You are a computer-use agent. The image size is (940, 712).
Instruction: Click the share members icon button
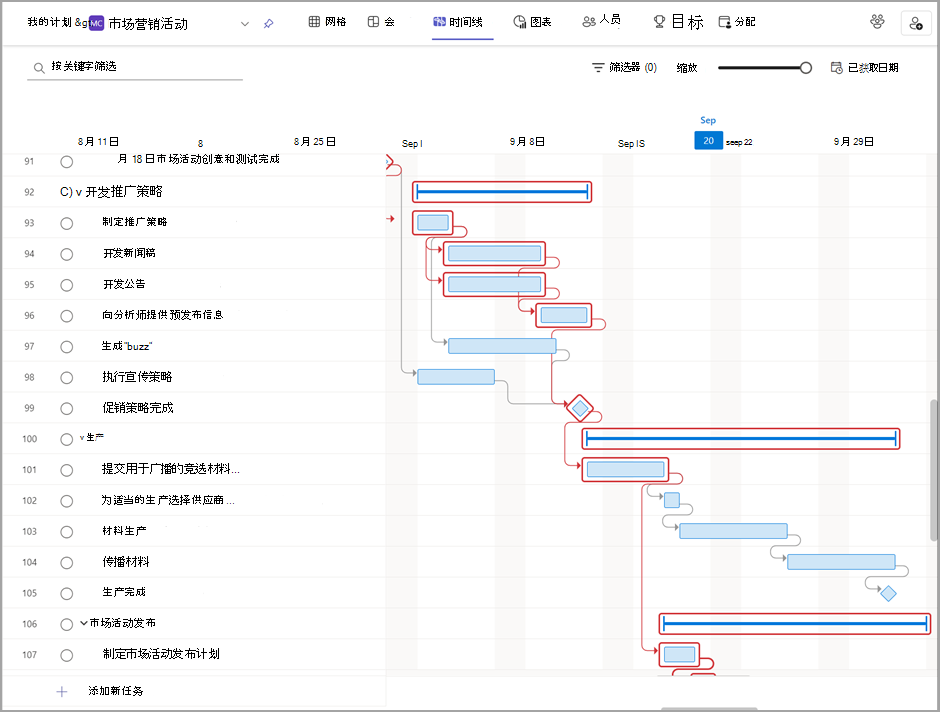(915, 23)
